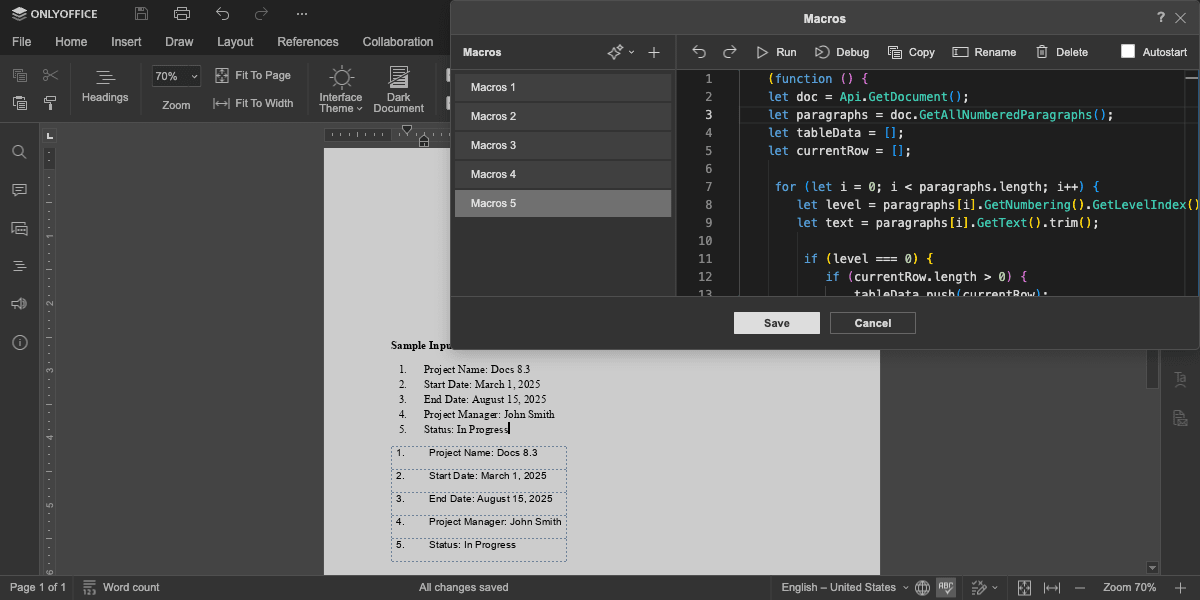This screenshot has height=600, width=1200.
Task: Switch to the Collaboration tab
Action: pyautogui.click(x=398, y=42)
